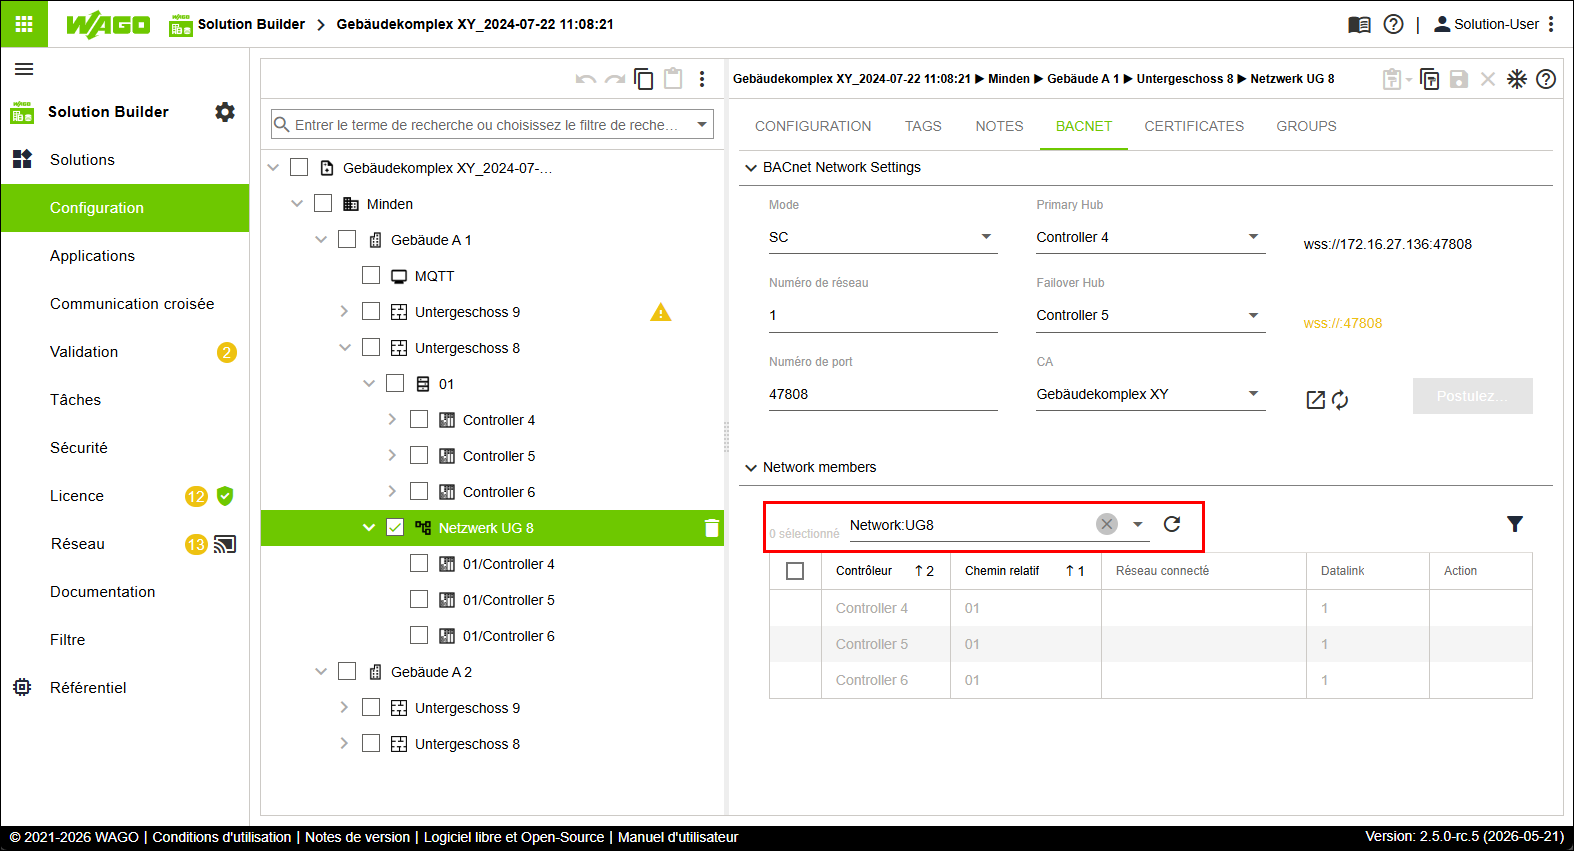
Task: Reload network members list
Action: (1172, 524)
